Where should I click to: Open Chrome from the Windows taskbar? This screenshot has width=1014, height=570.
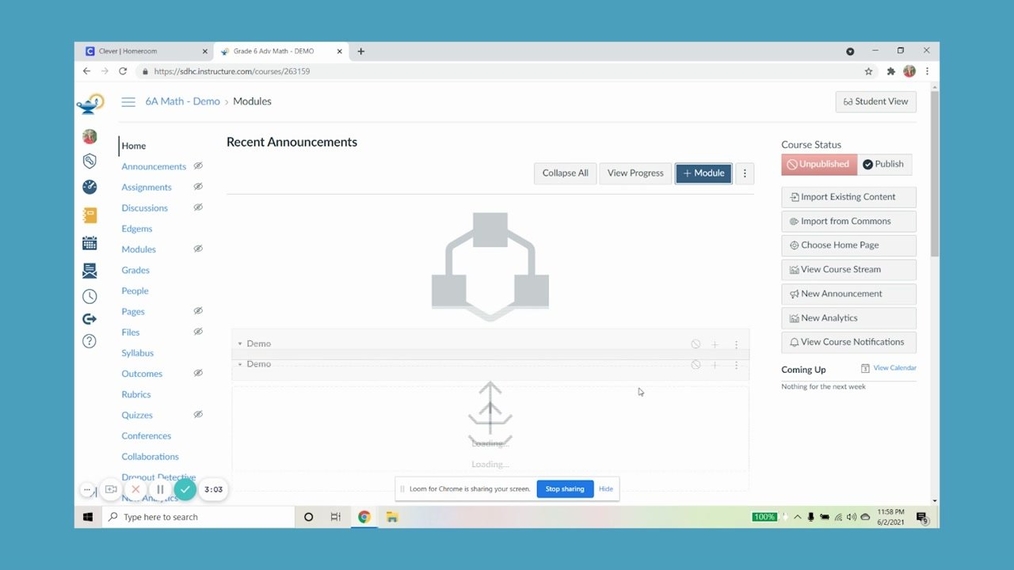click(x=364, y=517)
